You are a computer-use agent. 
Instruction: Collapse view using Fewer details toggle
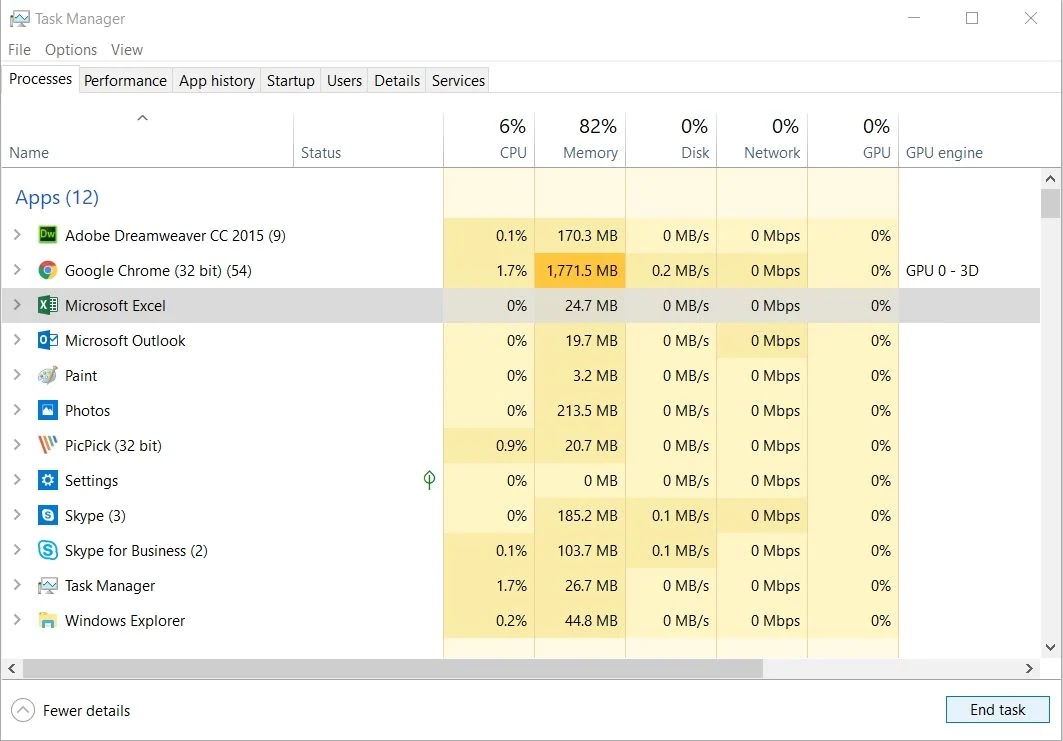pos(23,710)
